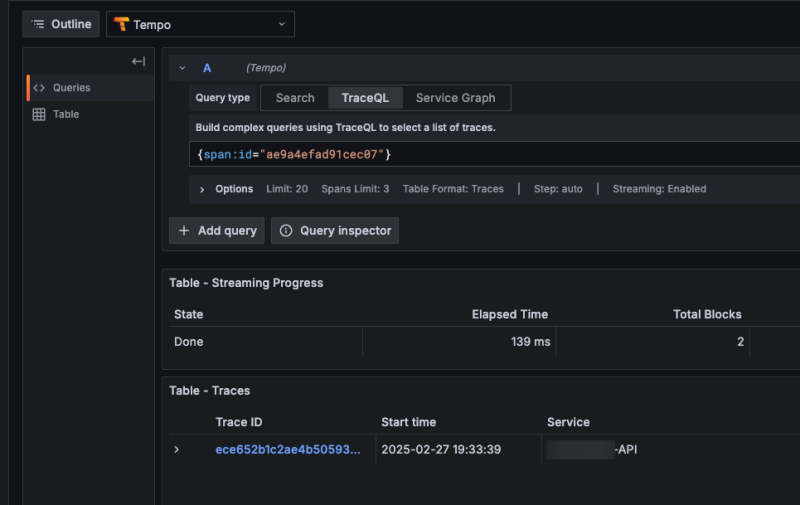Screen dimensions: 800x505
Task: Collapse query A row chevron
Action: pyautogui.click(x=182, y=68)
